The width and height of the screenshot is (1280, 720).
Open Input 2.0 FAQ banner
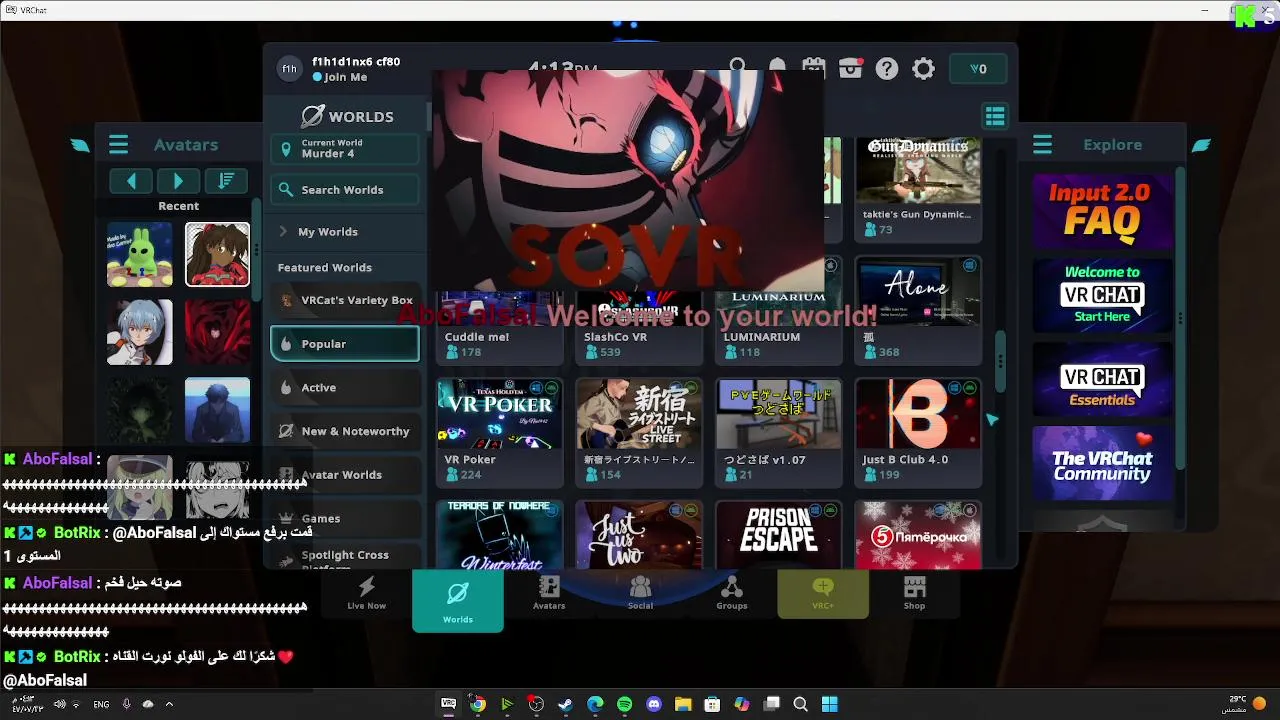(x=1102, y=211)
